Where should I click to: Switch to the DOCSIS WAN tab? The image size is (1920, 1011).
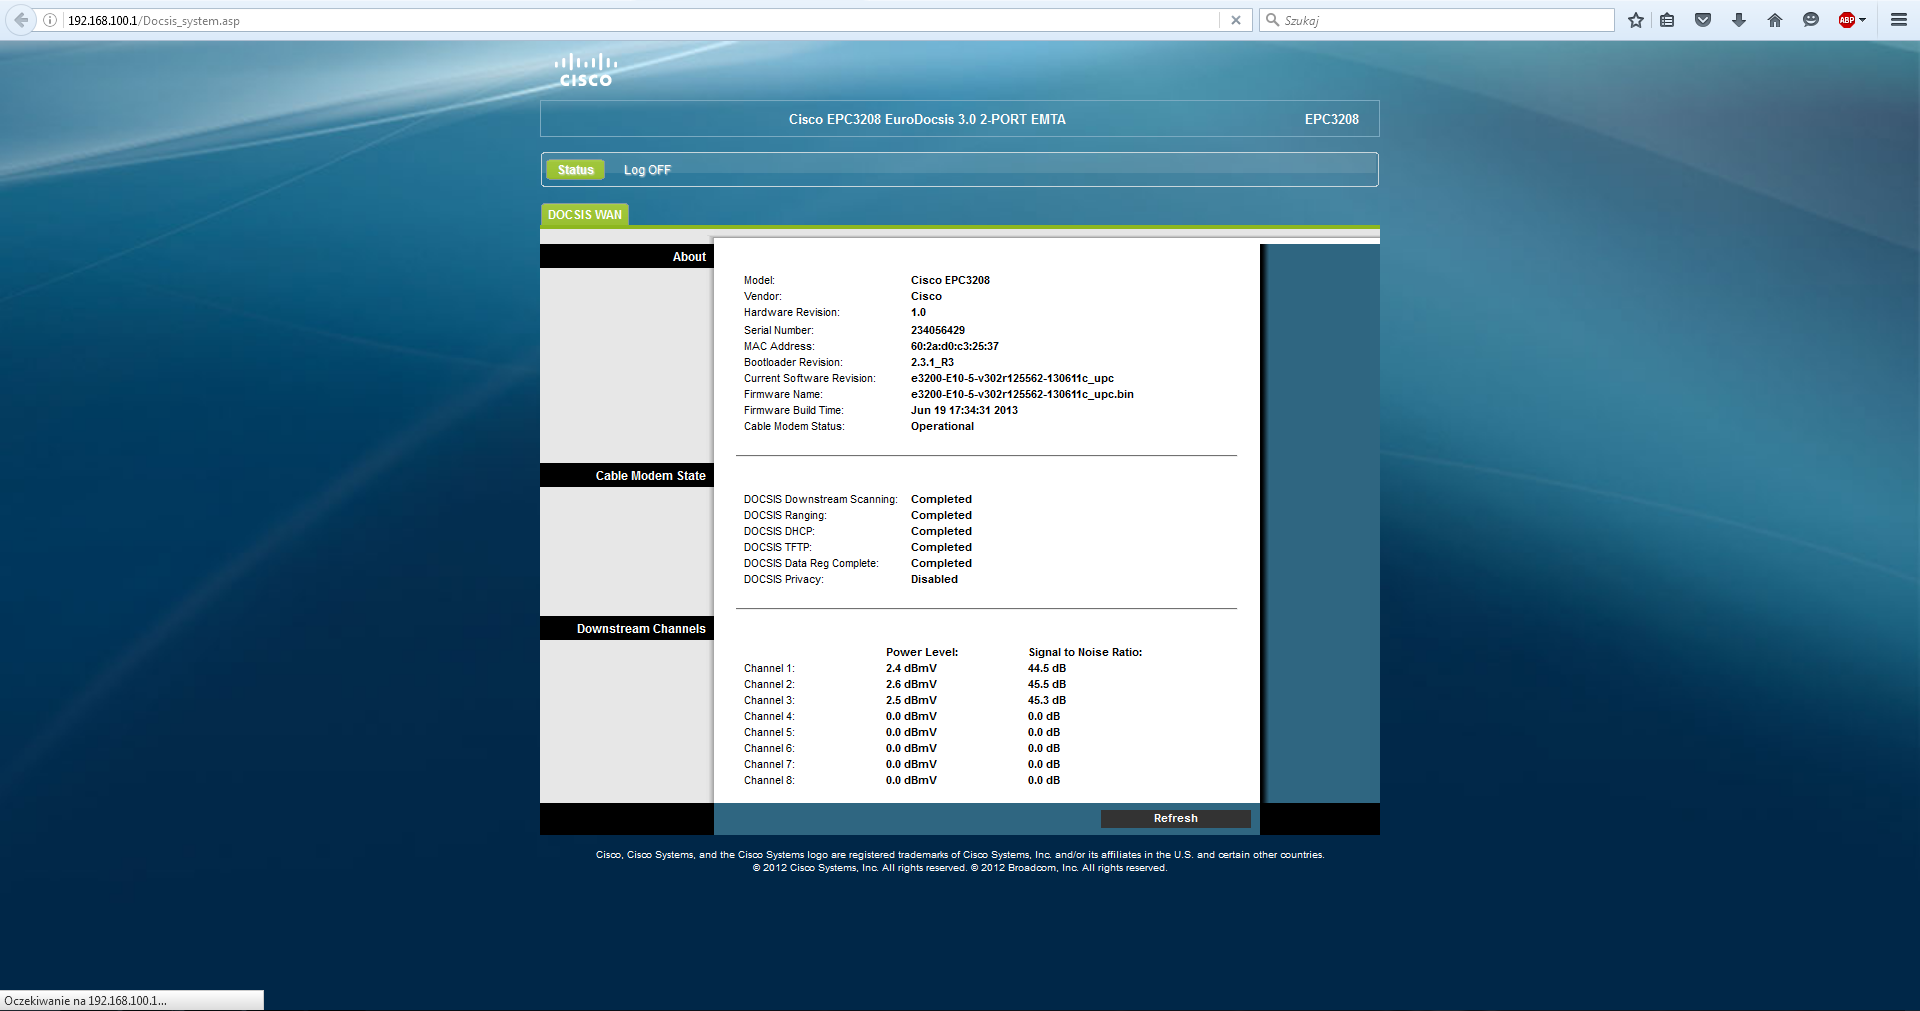[x=585, y=215]
